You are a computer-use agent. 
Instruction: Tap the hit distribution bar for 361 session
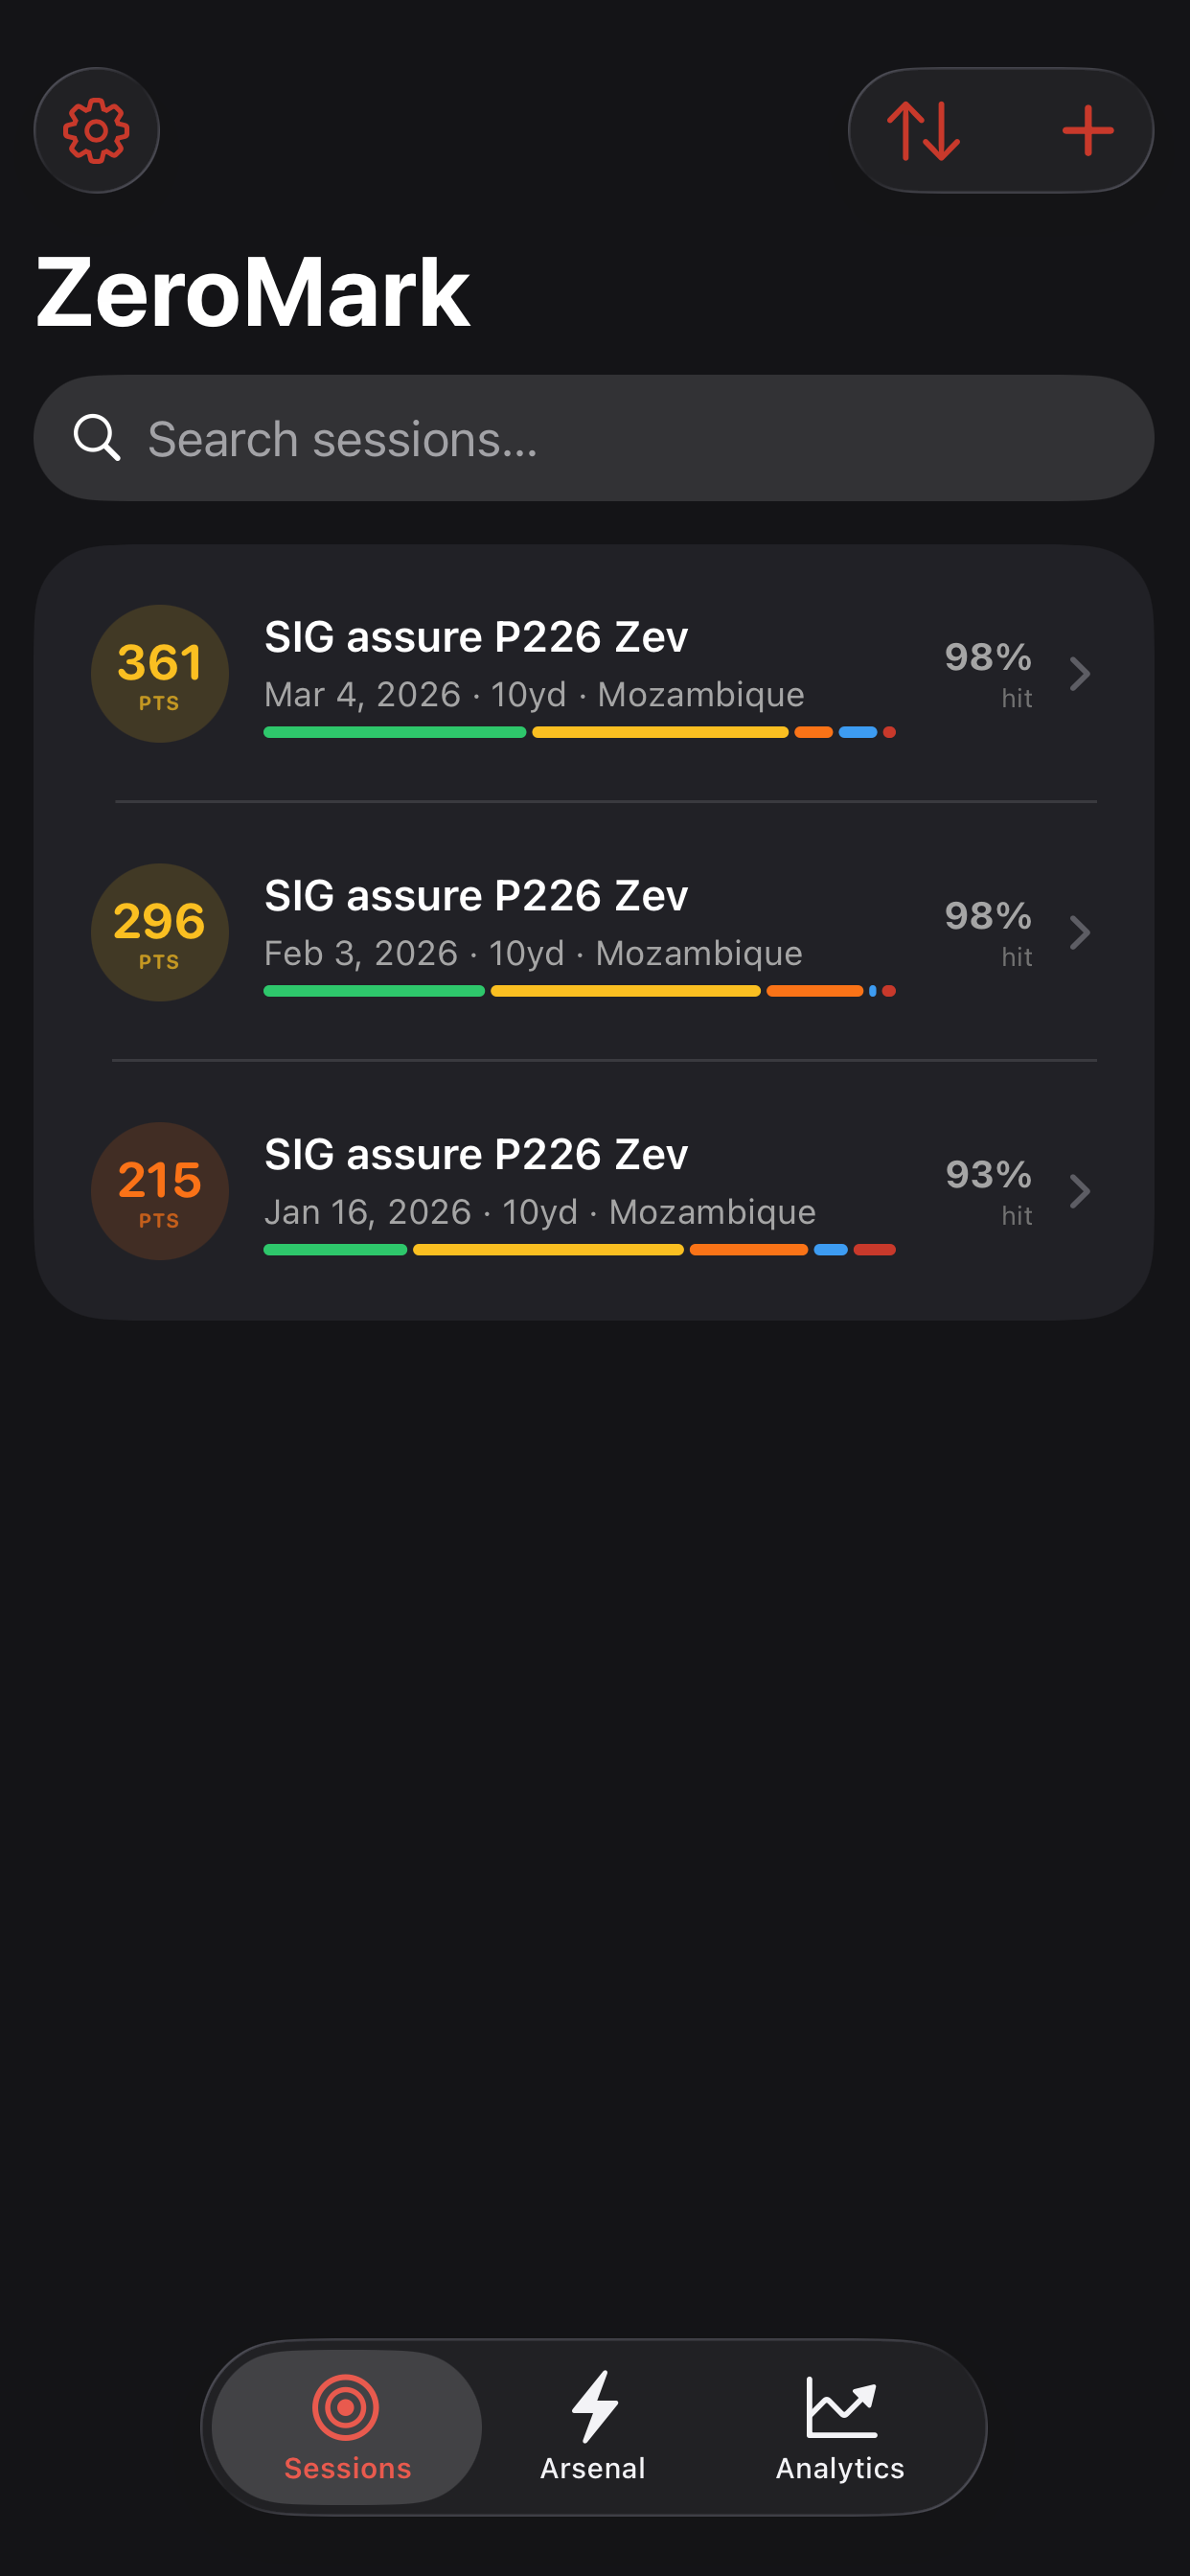579,733
